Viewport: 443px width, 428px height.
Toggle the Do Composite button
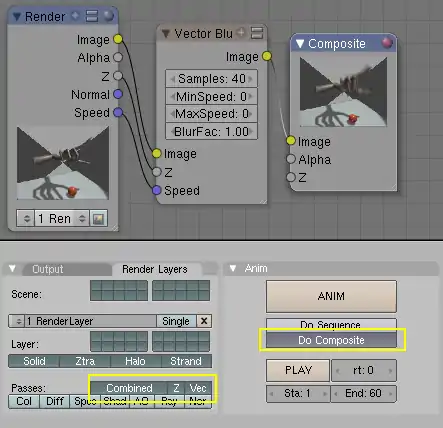pyautogui.click(x=331, y=340)
